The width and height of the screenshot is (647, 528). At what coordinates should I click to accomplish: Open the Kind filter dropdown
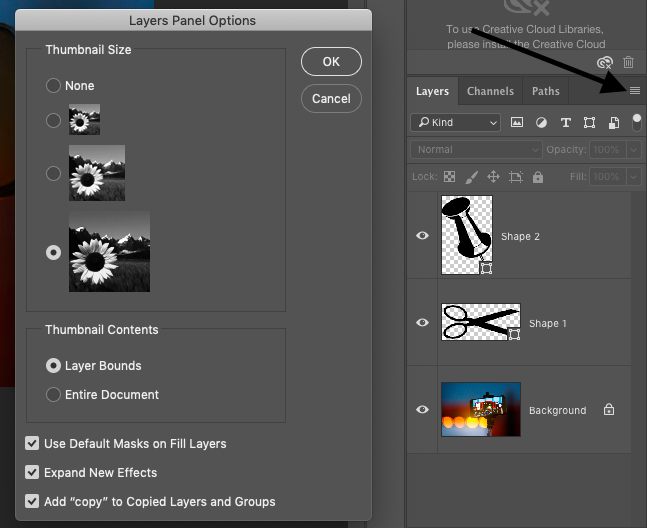coord(455,122)
